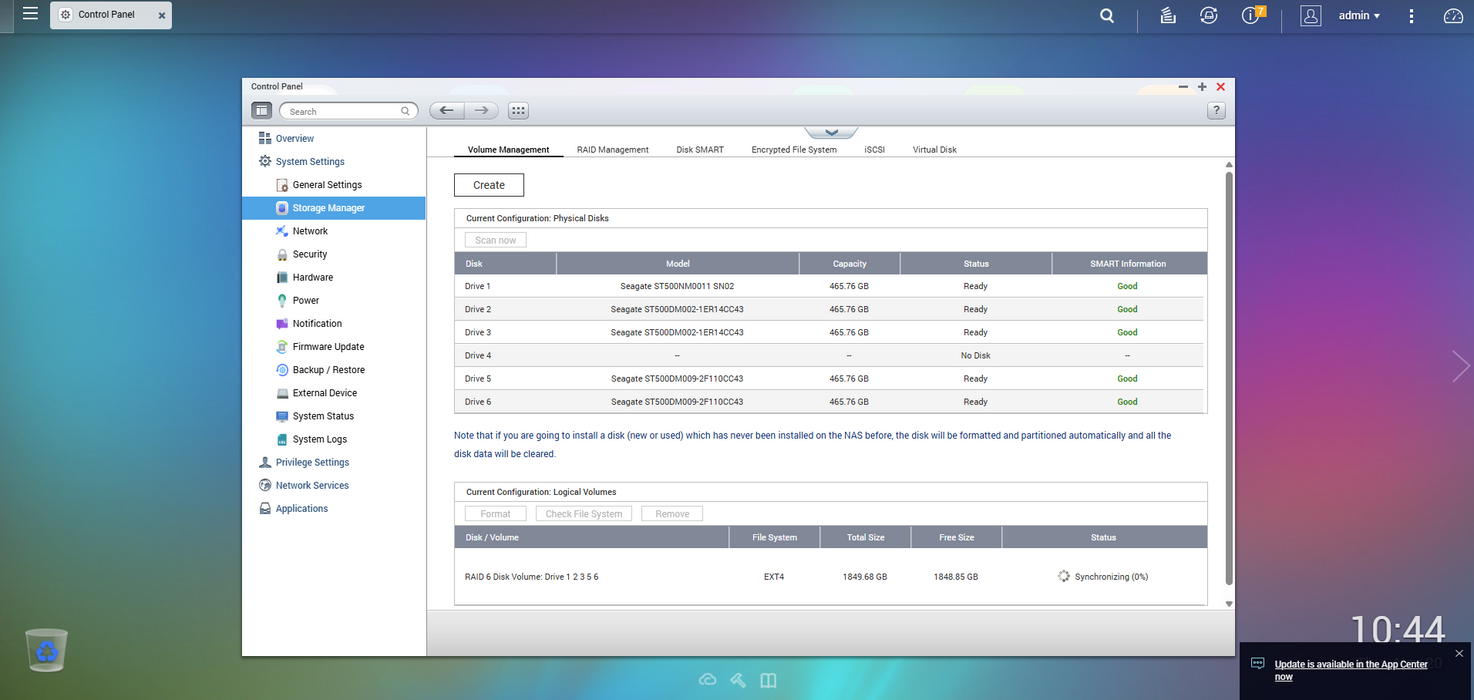
Task: Open the background tasks icon
Action: [x=1167, y=16]
